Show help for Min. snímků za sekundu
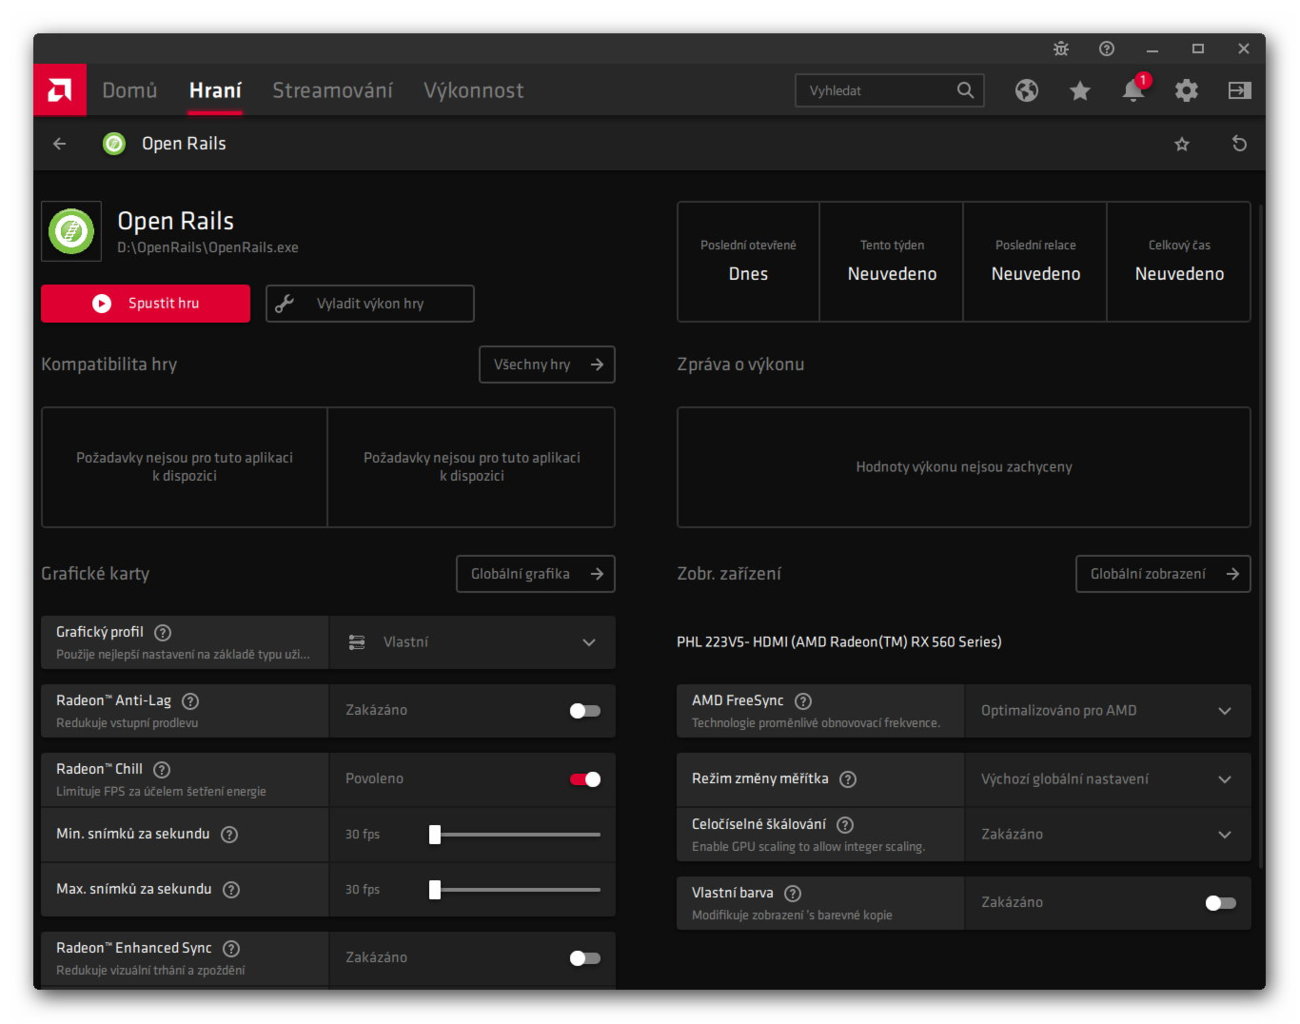 [229, 834]
